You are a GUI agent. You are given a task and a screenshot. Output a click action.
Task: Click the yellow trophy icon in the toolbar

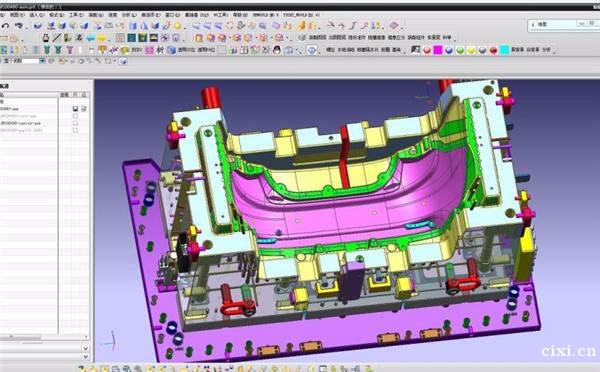tap(102, 50)
